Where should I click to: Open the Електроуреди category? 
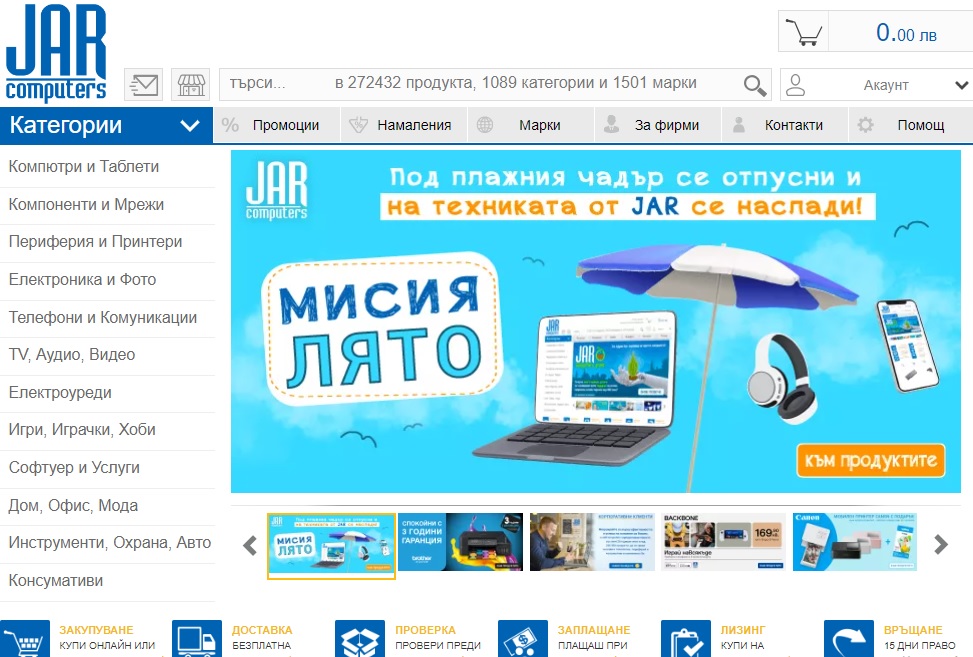(107, 393)
